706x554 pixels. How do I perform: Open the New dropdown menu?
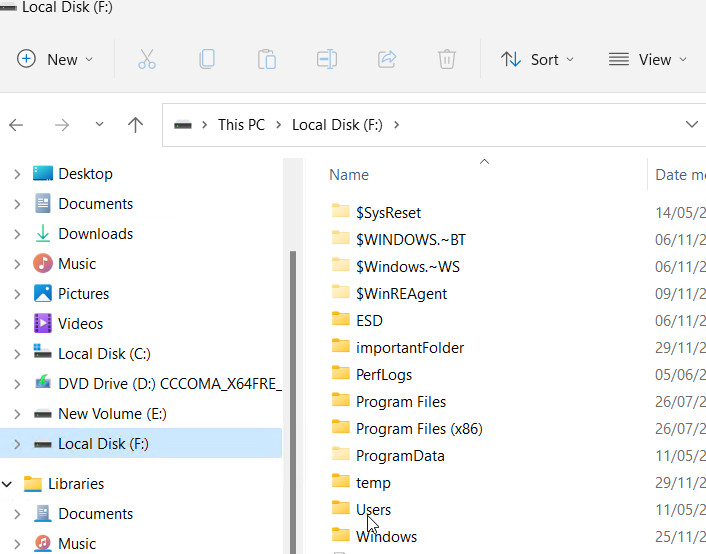click(55, 59)
